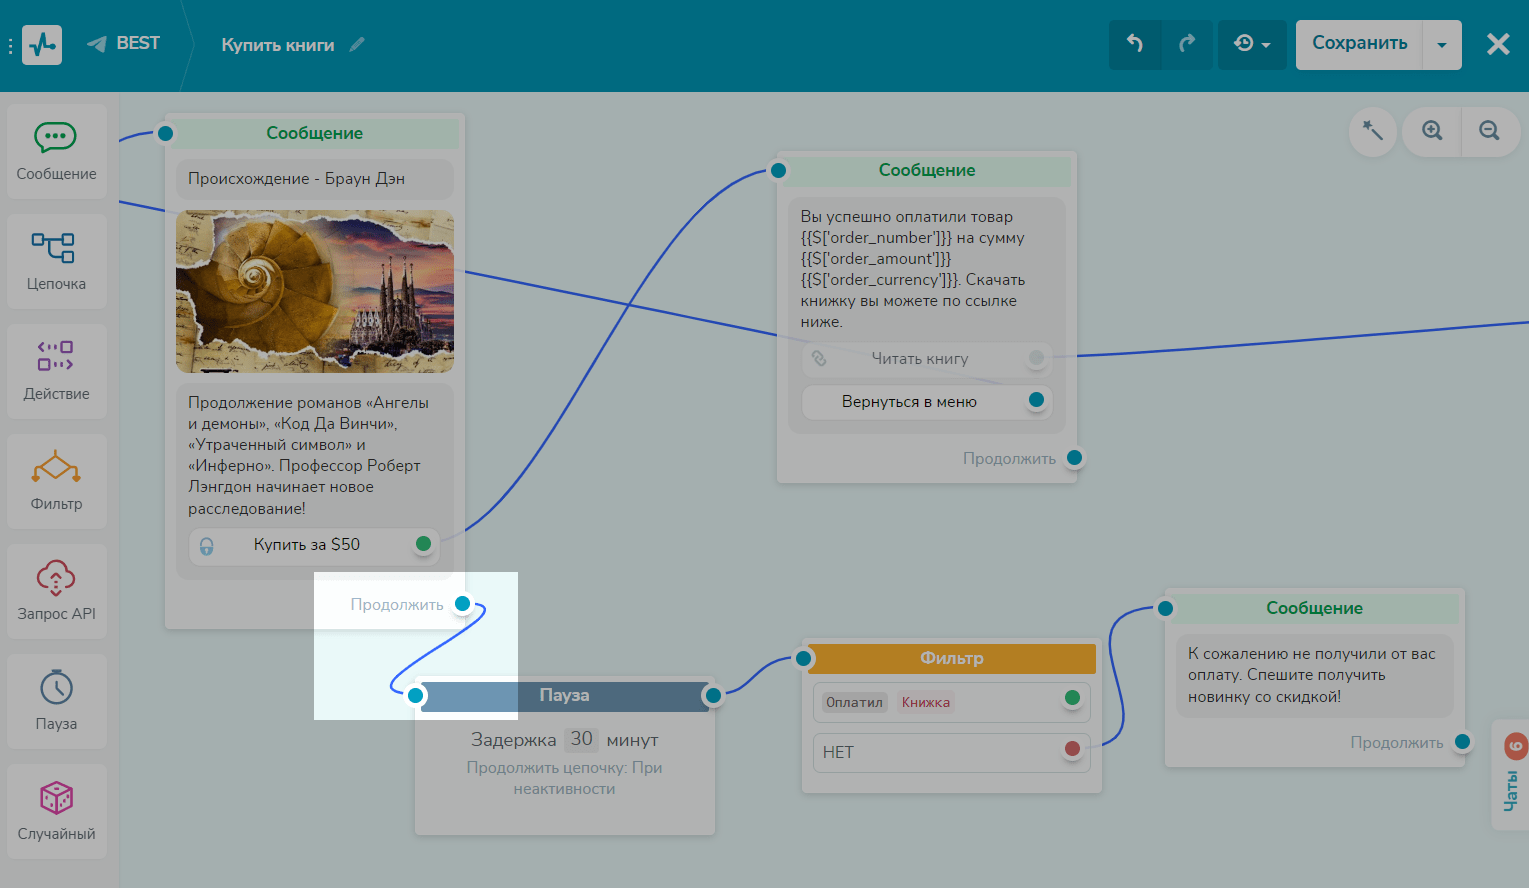The image size is (1529, 888).
Task: Click the Читать книгу link button
Action: [927, 359]
